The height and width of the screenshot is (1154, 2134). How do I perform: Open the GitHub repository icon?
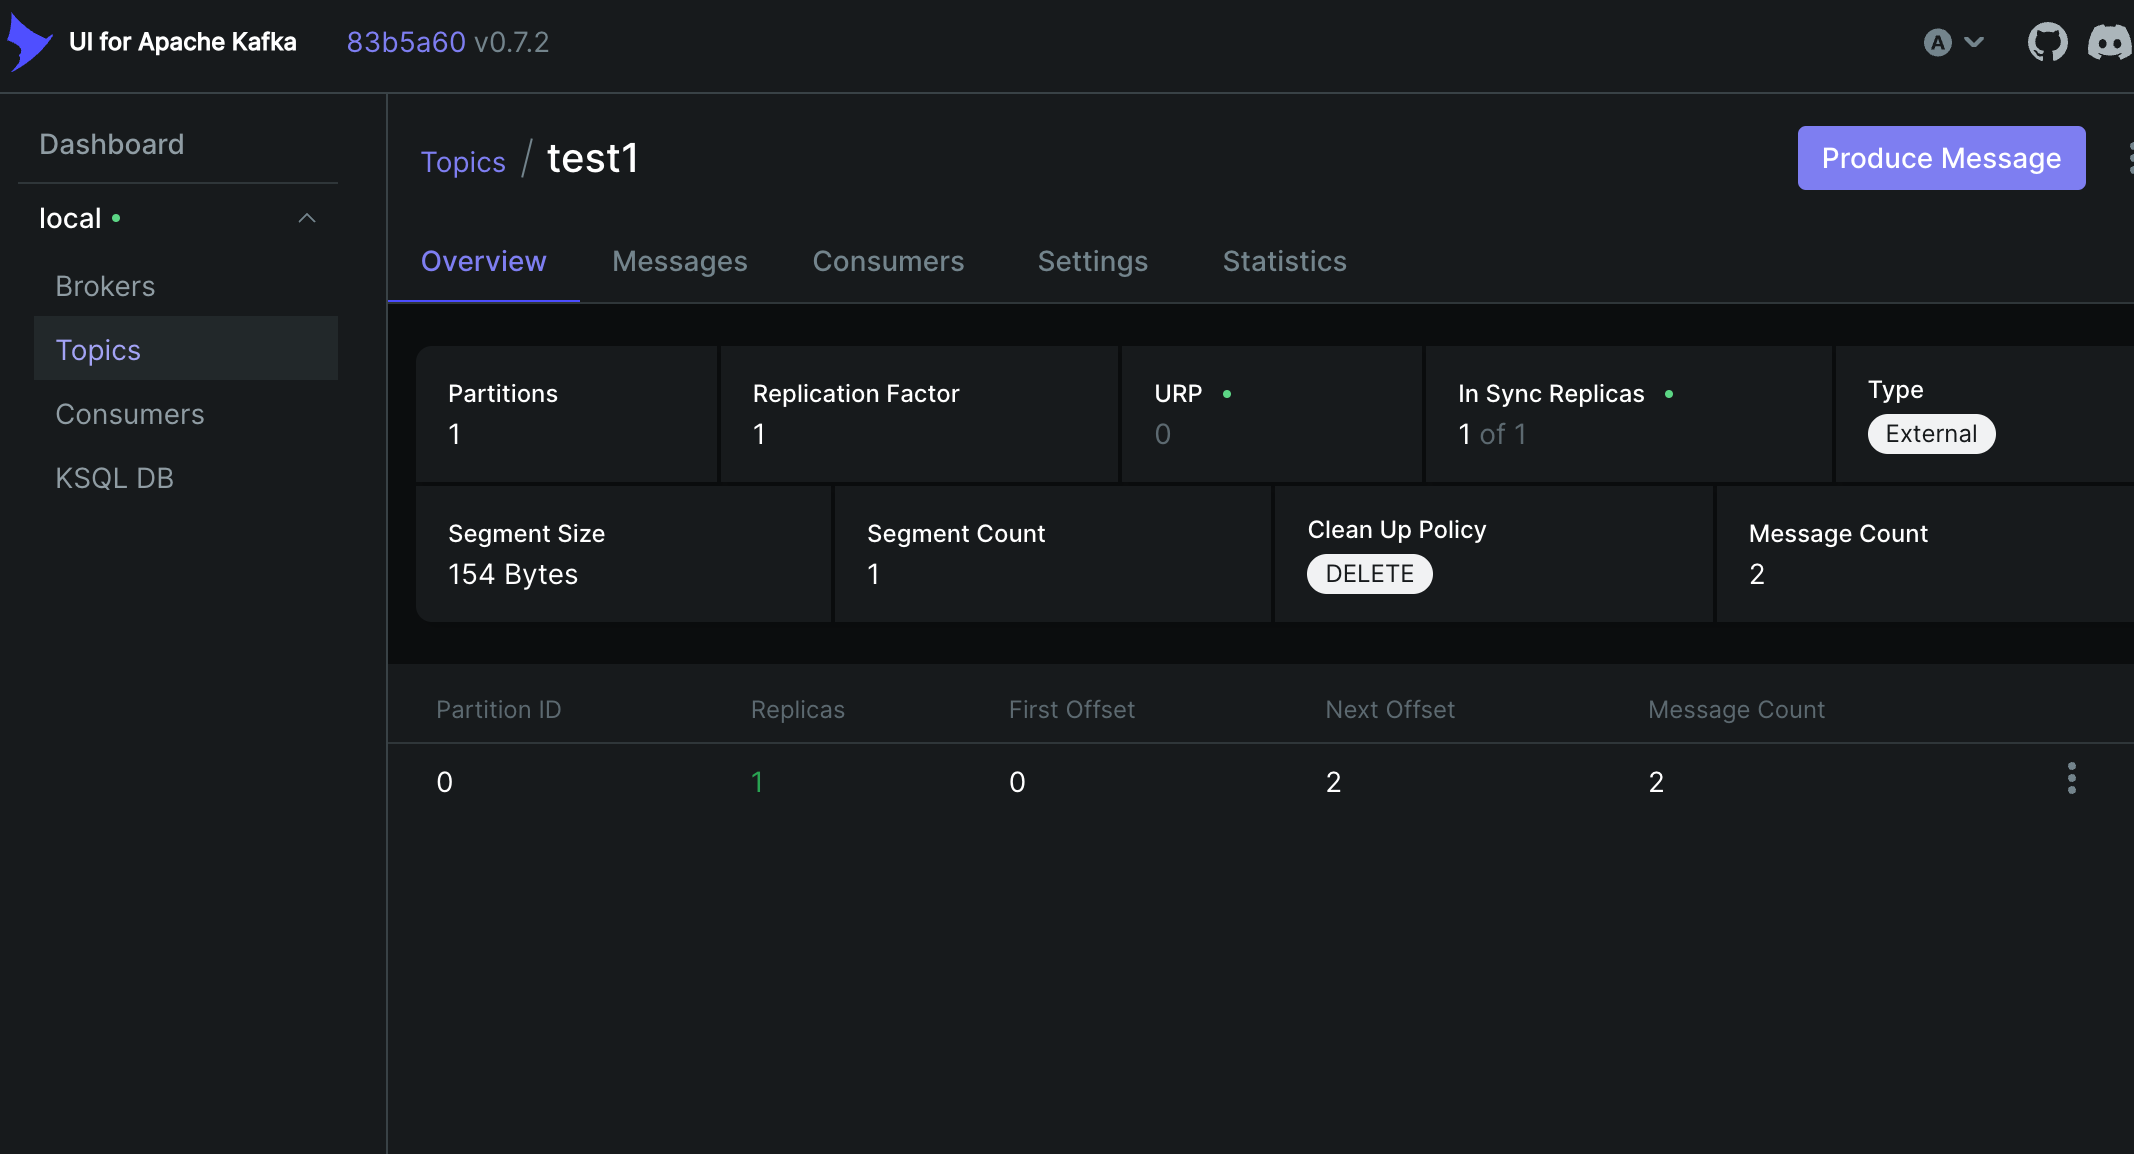[x=2047, y=43]
